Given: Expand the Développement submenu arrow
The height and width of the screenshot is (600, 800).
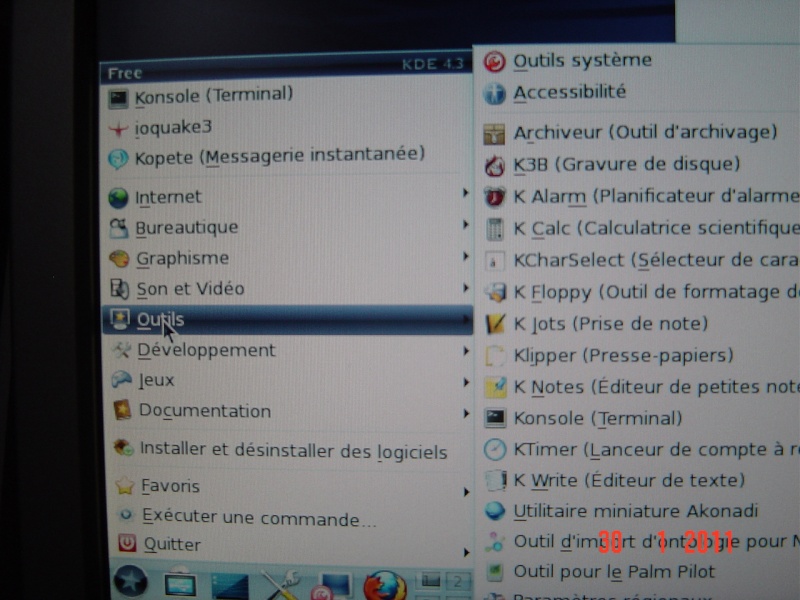Looking at the screenshot, I should [x=466, y=351].
